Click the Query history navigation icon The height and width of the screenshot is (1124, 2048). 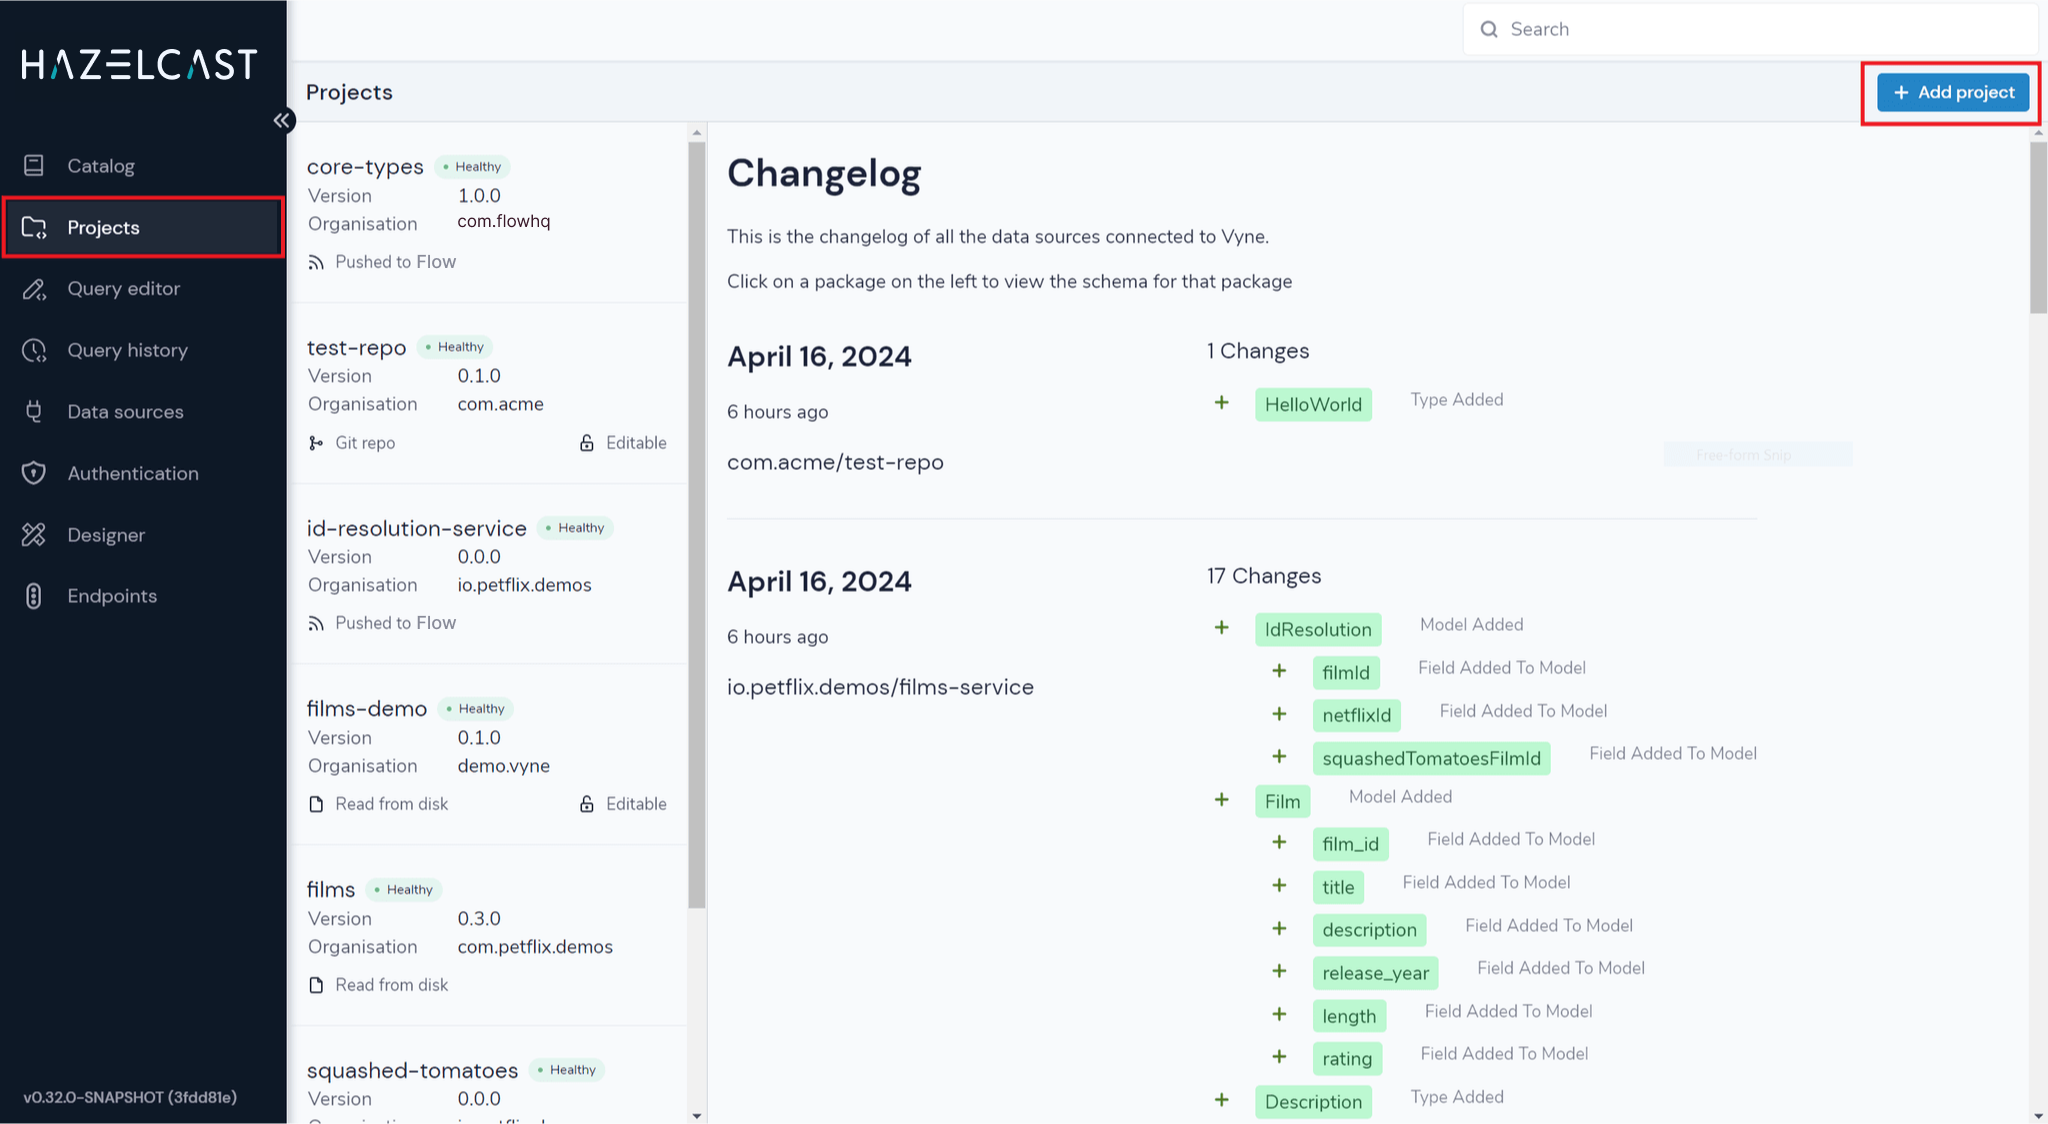tap(35, 349)
